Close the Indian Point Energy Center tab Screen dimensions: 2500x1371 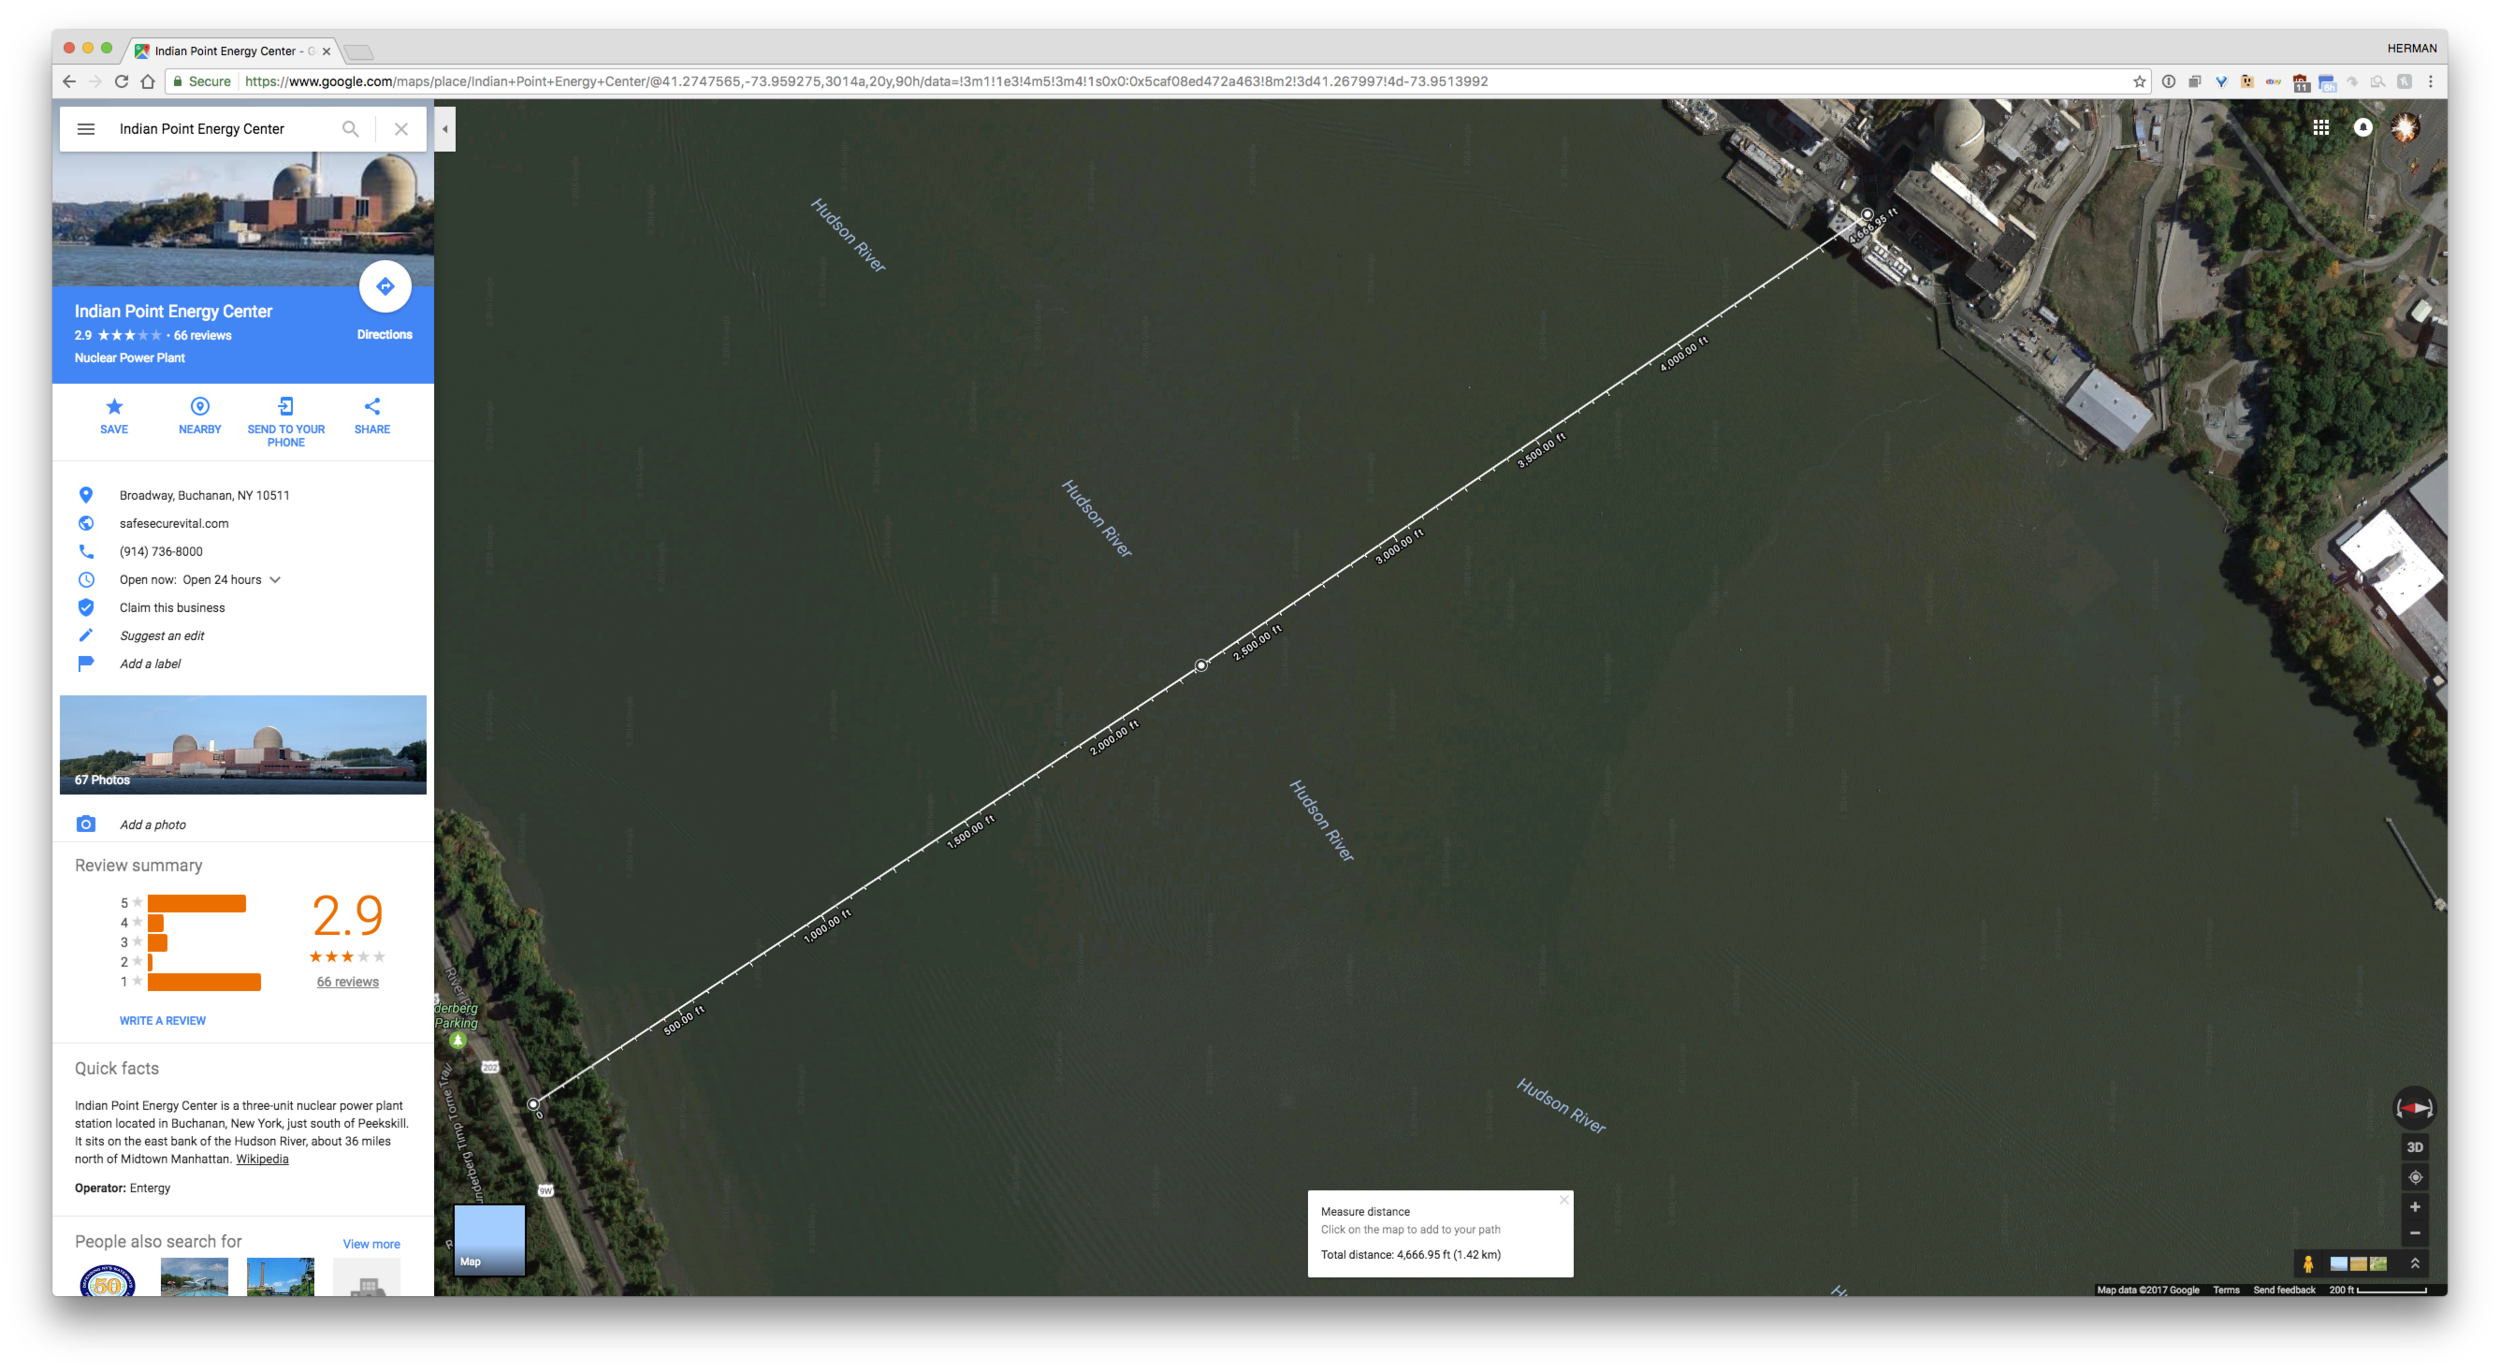click(x=326, y=51)
